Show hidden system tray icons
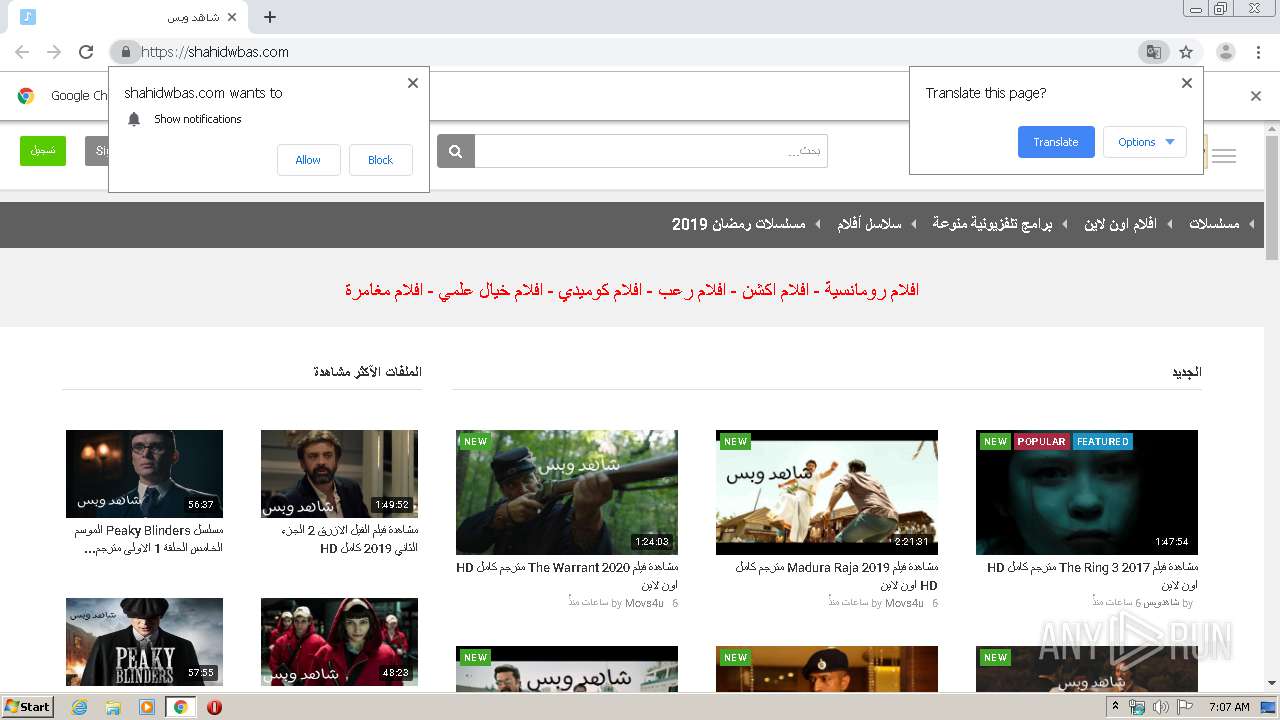 click(x=1117, y=707)
